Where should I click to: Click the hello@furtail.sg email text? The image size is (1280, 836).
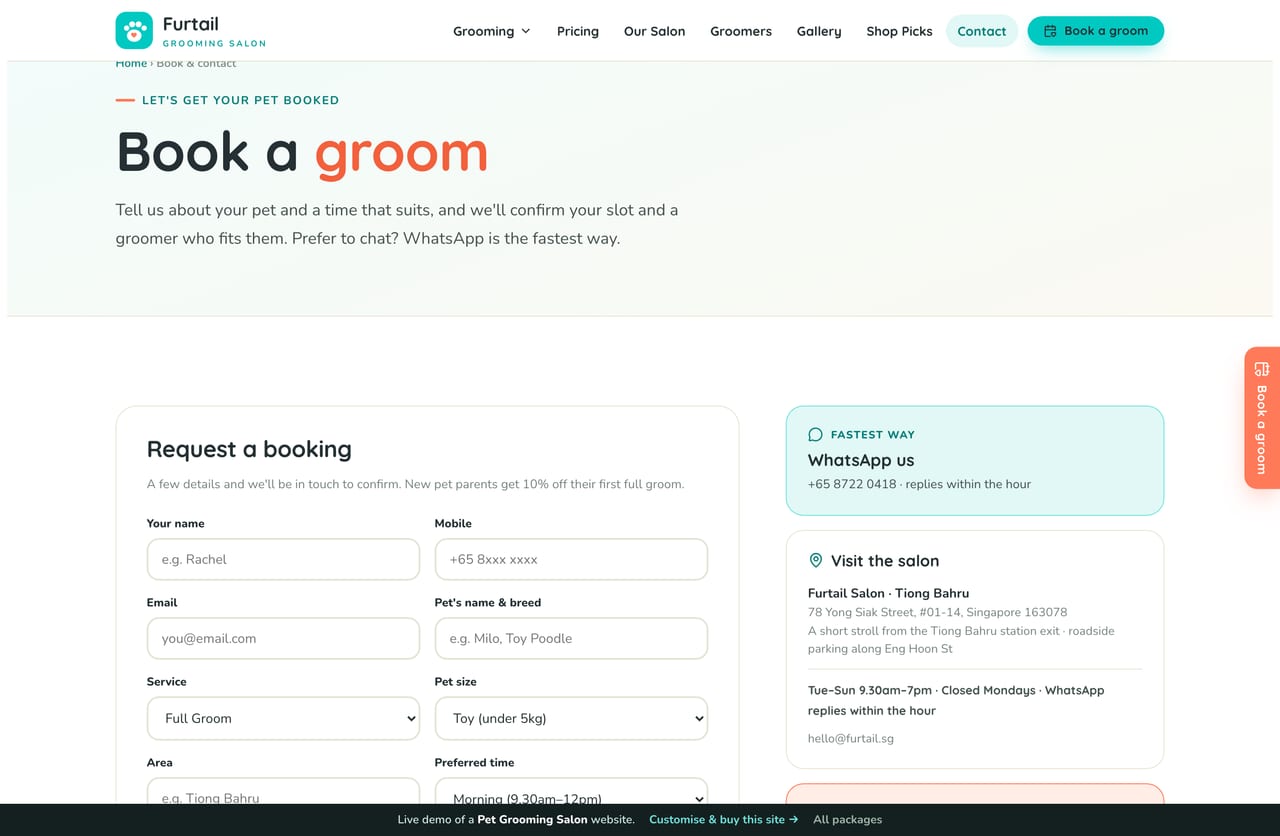coord(851,739)
